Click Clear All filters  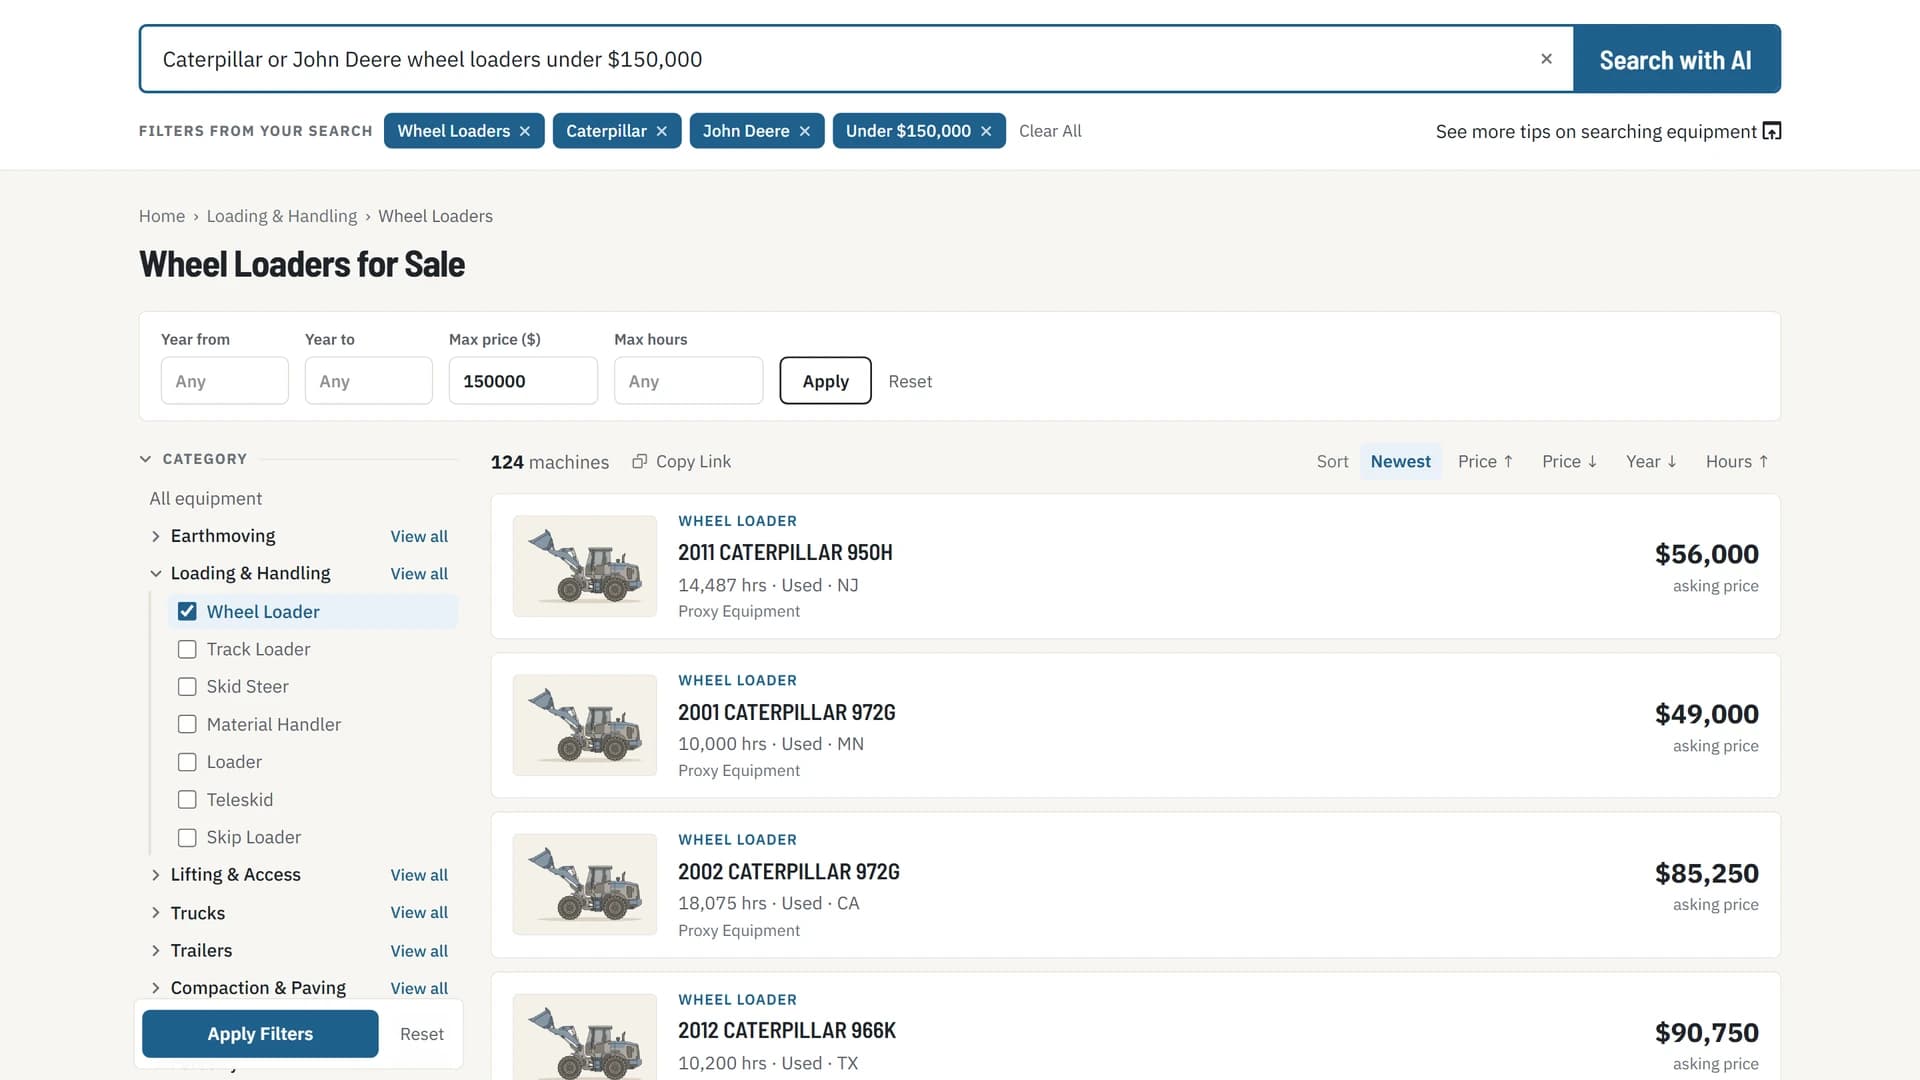1050,131
